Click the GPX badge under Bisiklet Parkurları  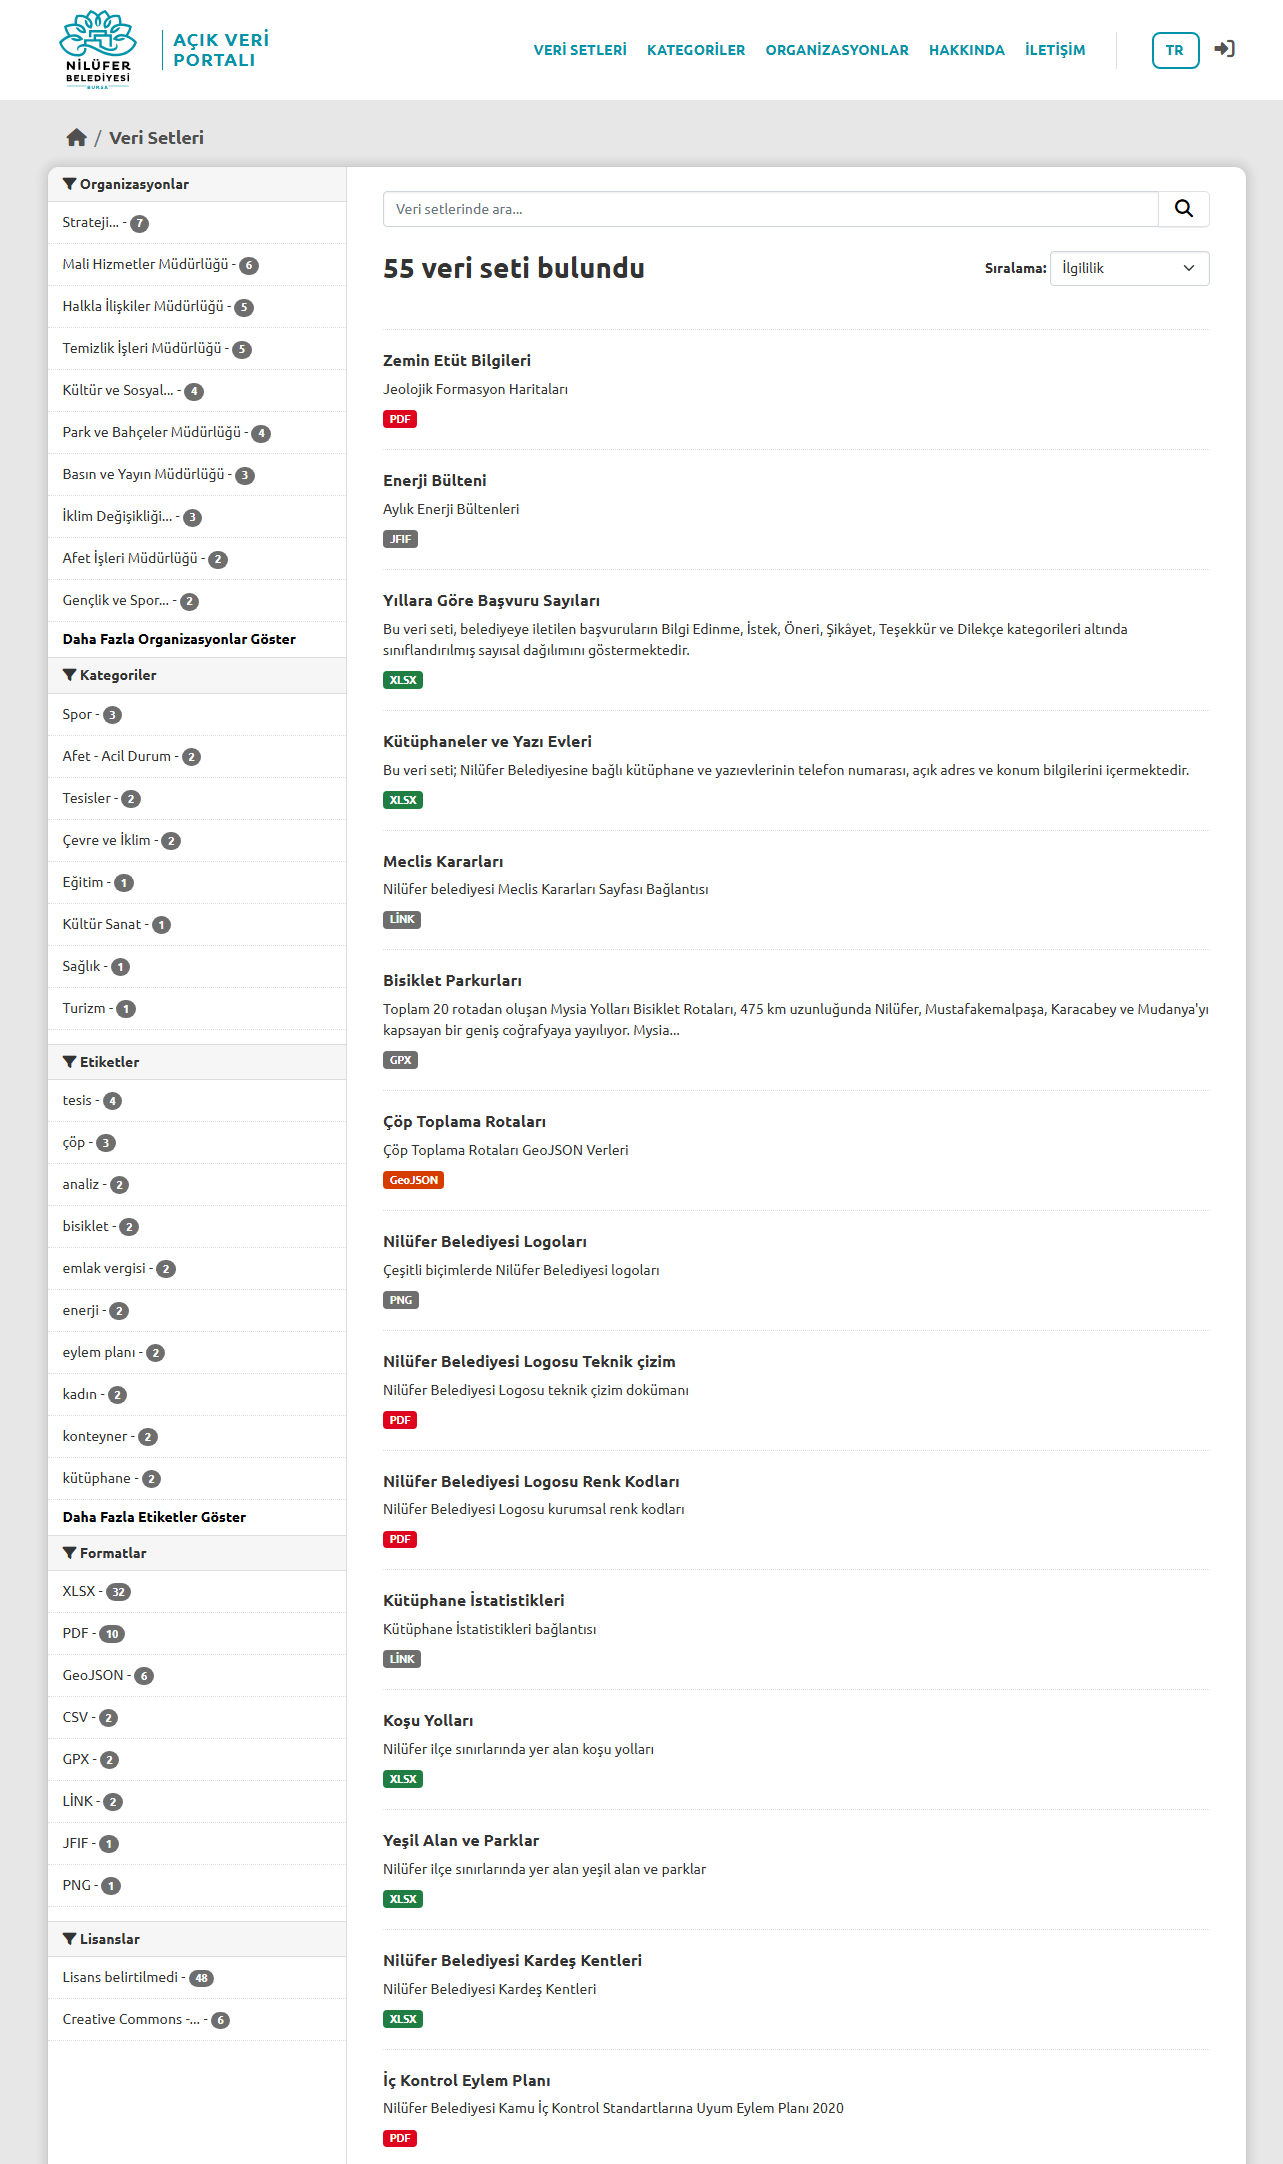[400, 1060]
